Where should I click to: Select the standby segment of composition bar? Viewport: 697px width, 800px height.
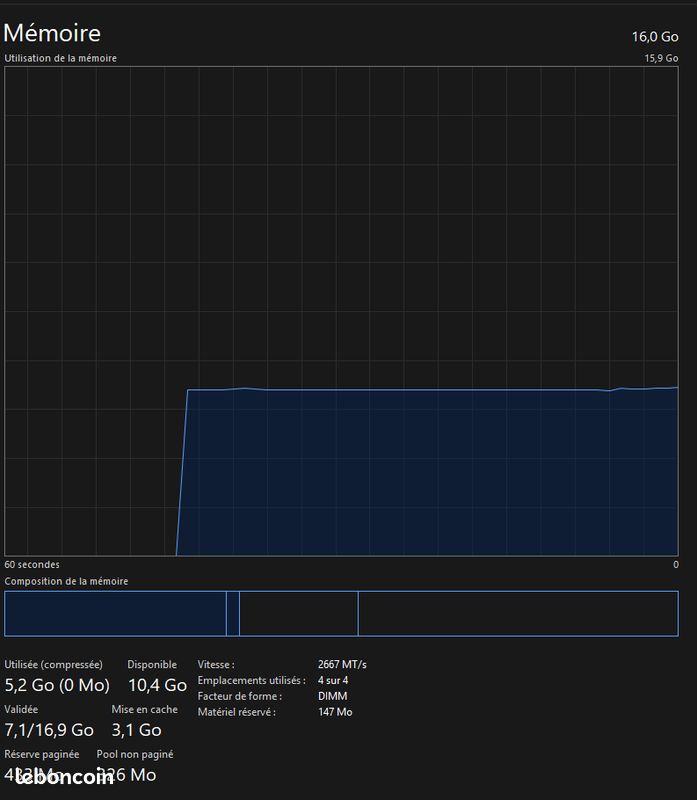(x=298, y=613)
